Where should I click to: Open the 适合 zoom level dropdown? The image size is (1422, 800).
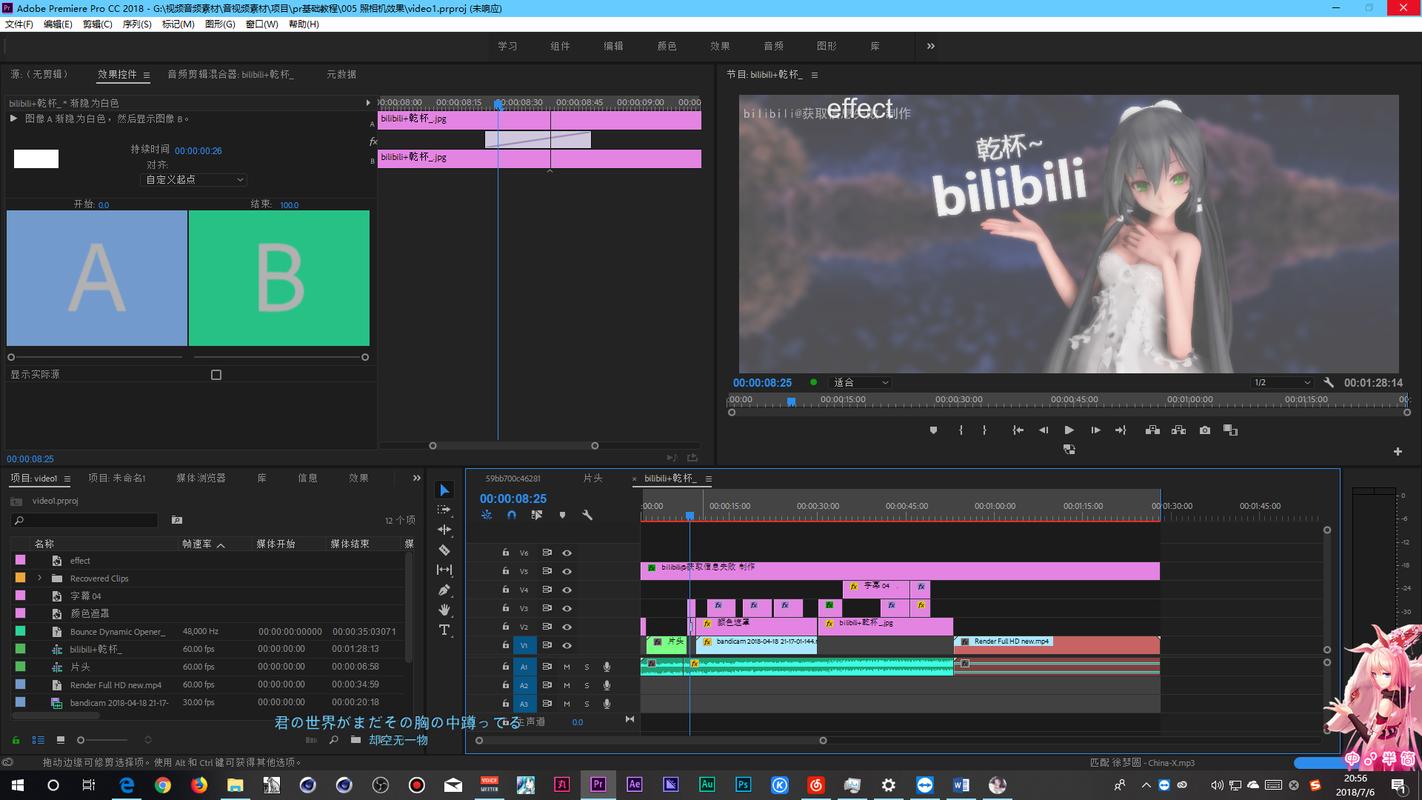tap(860, 383)
